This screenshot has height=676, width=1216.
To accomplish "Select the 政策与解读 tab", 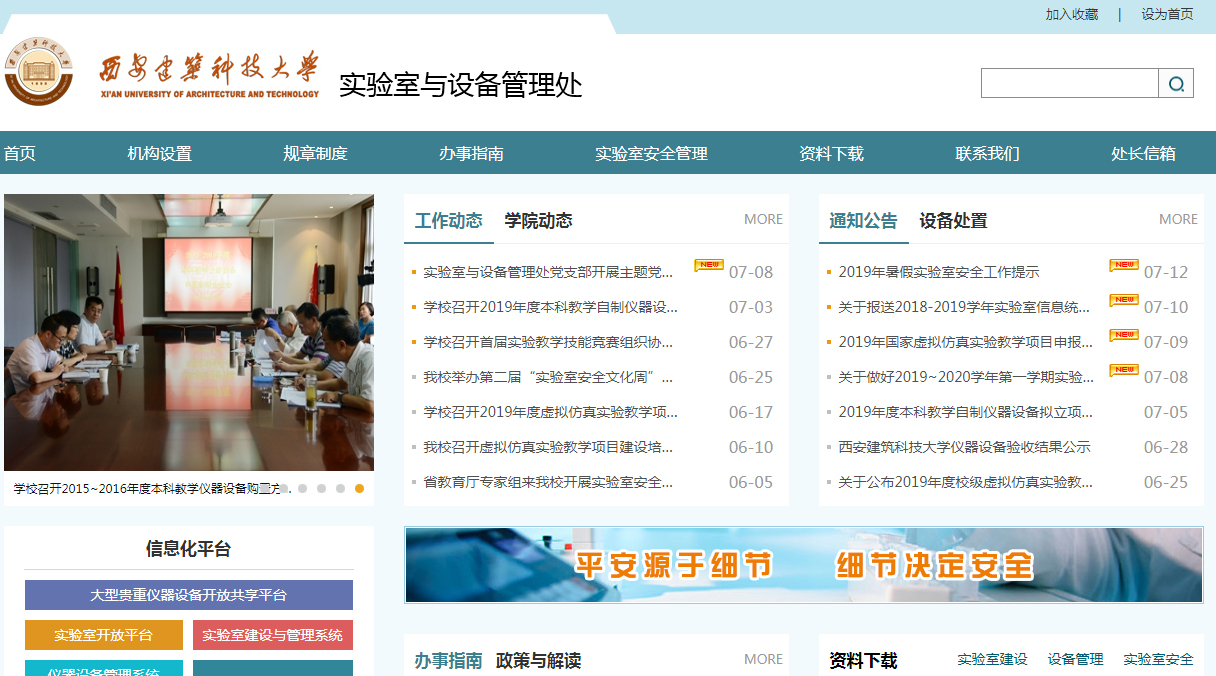I will coord(538,661).
